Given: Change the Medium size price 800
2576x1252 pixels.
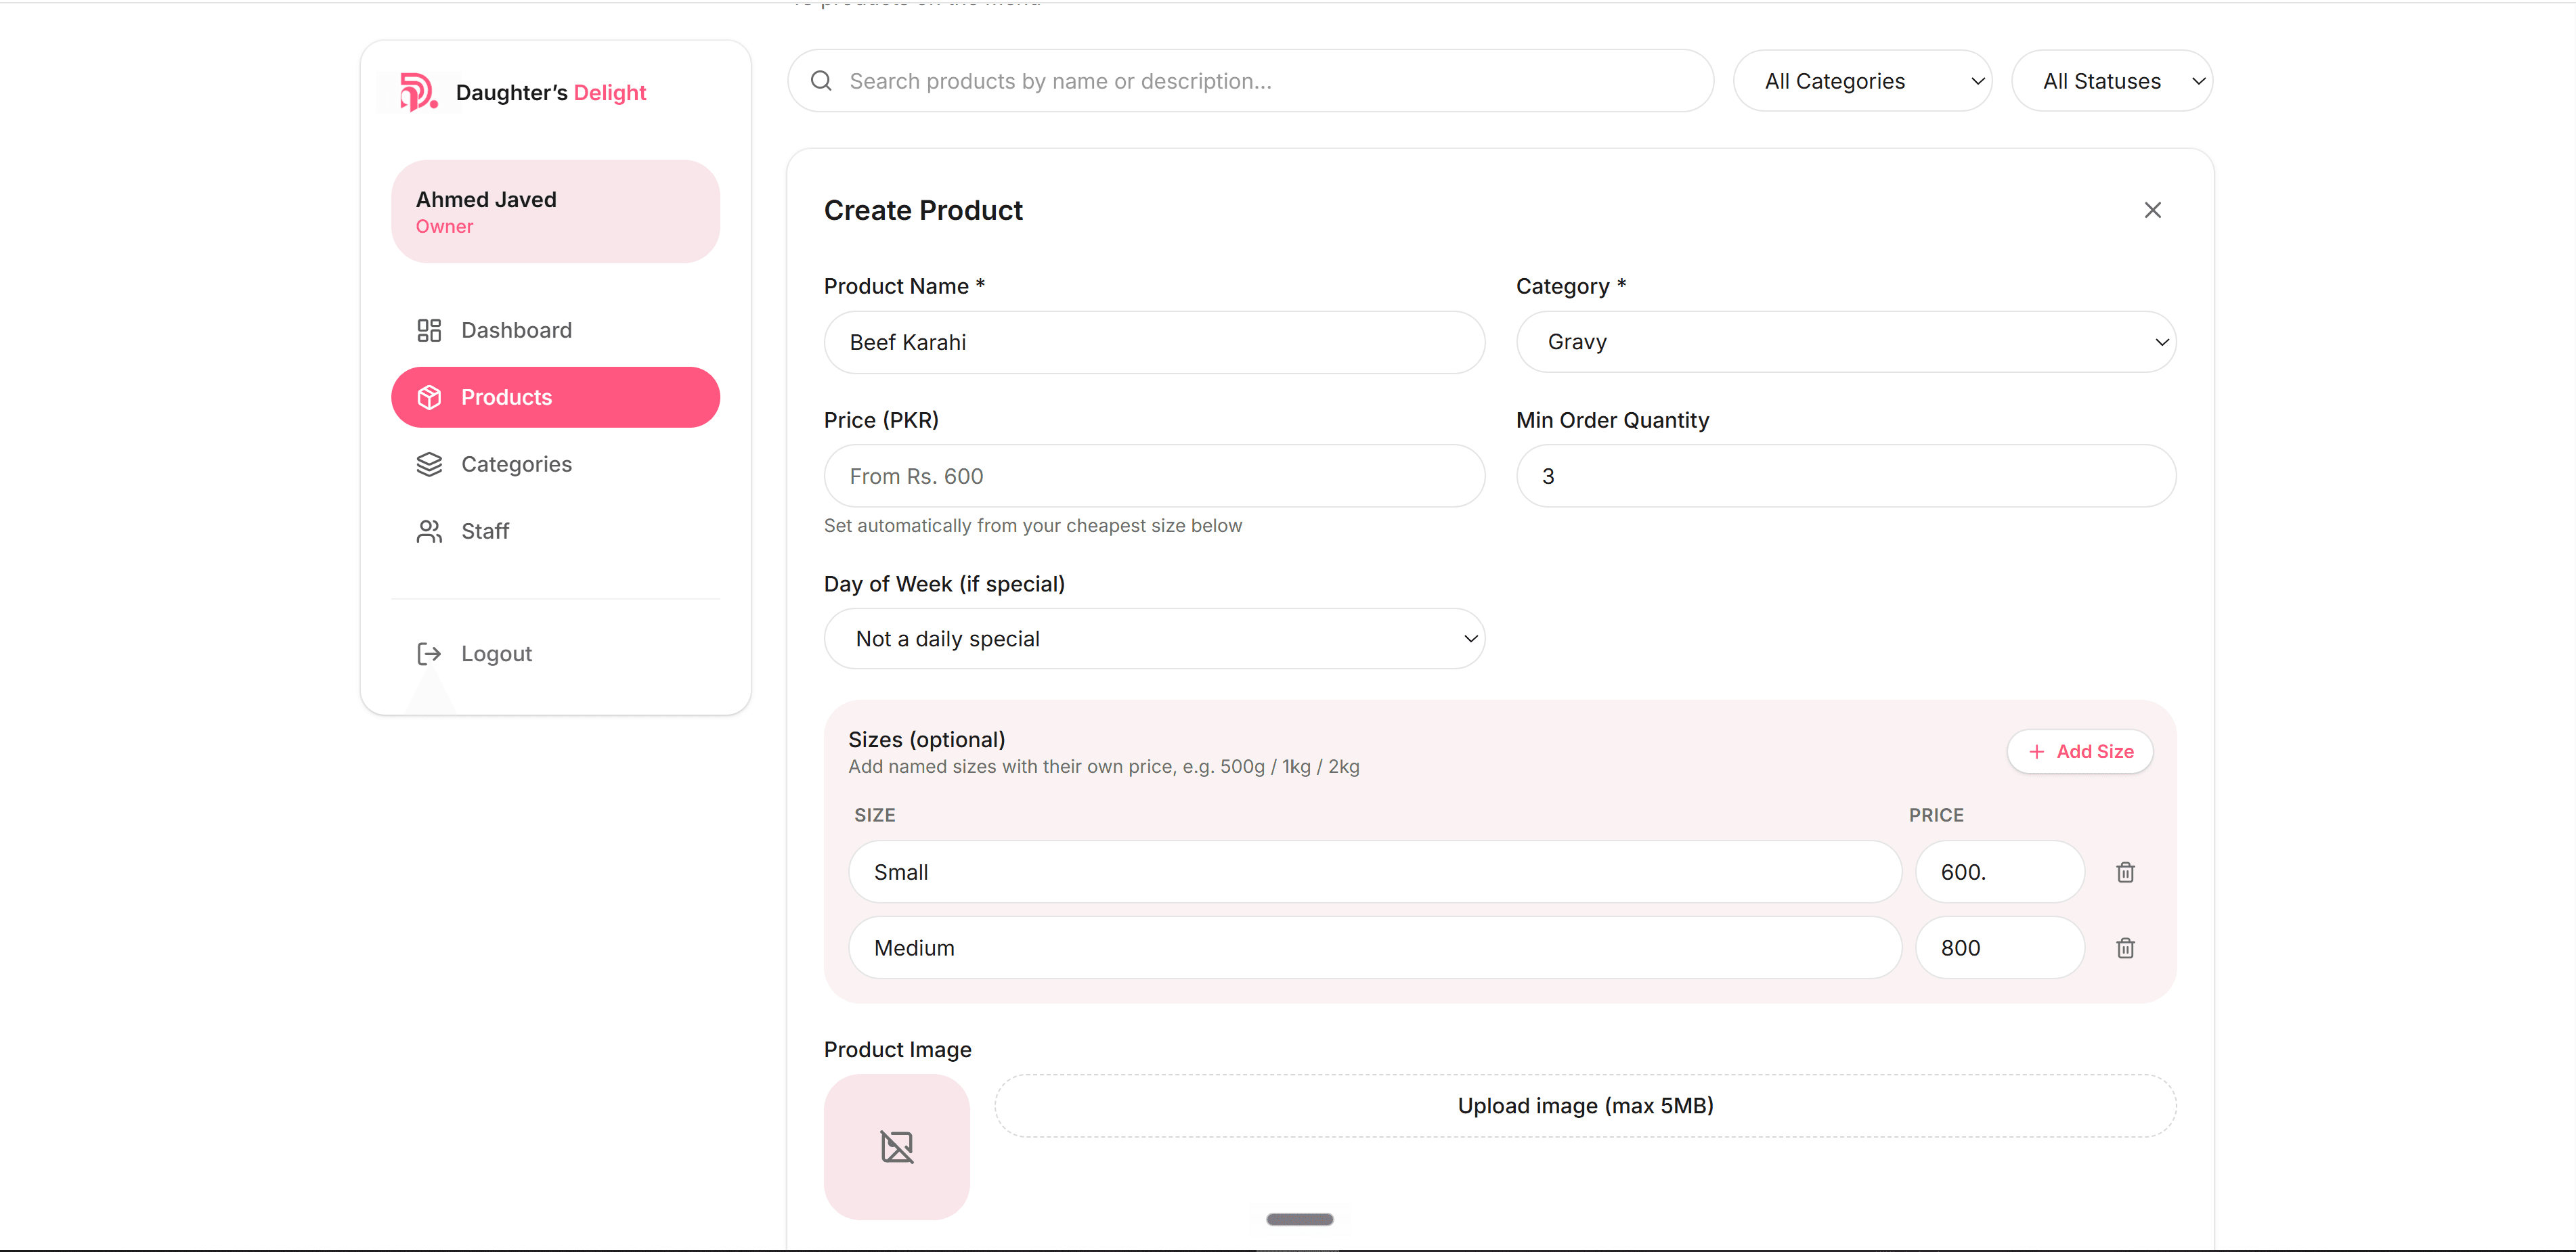Looking at the screenshot, I should [x=2000, y=948].
